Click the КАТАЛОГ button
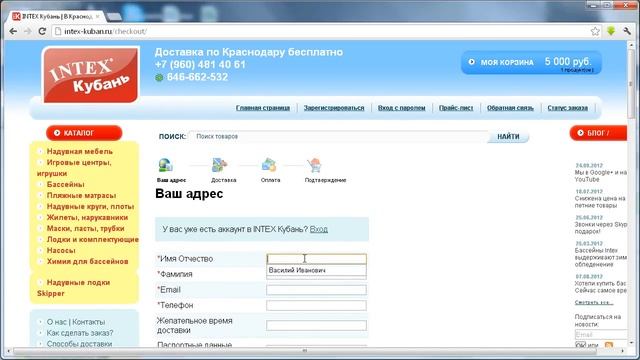The image size is (640, 360). (x=84, y=133)
